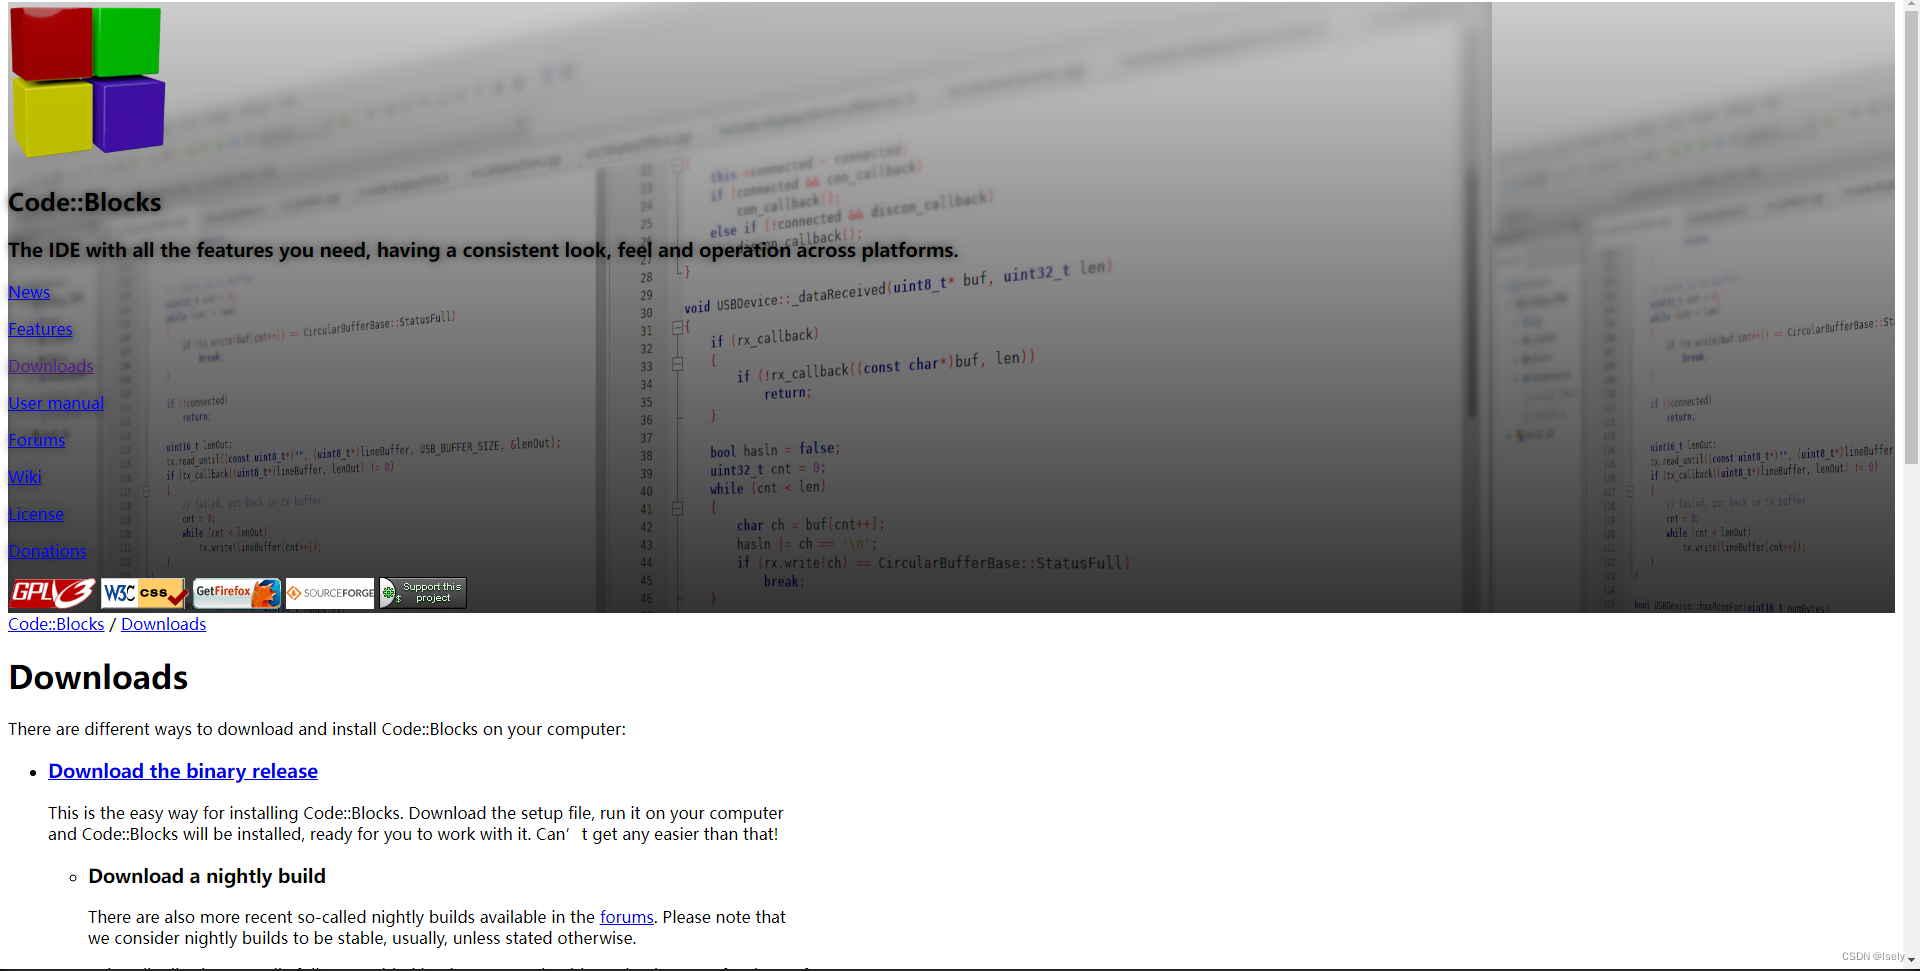Open the News navigation link
Viewport: 1920px width, 971px height.
pos(29,292)
